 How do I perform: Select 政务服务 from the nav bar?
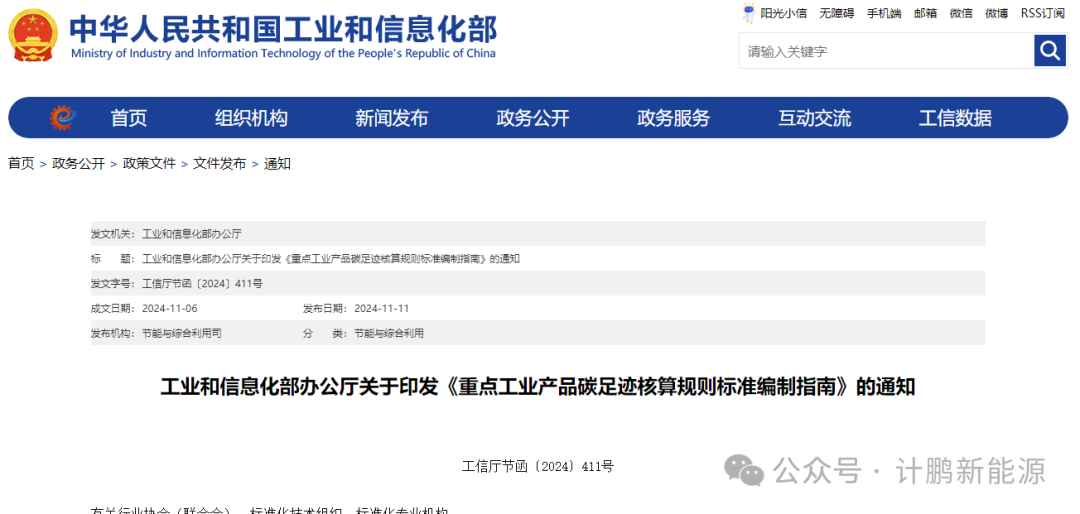pyautogui.click(x=673, y=118)
